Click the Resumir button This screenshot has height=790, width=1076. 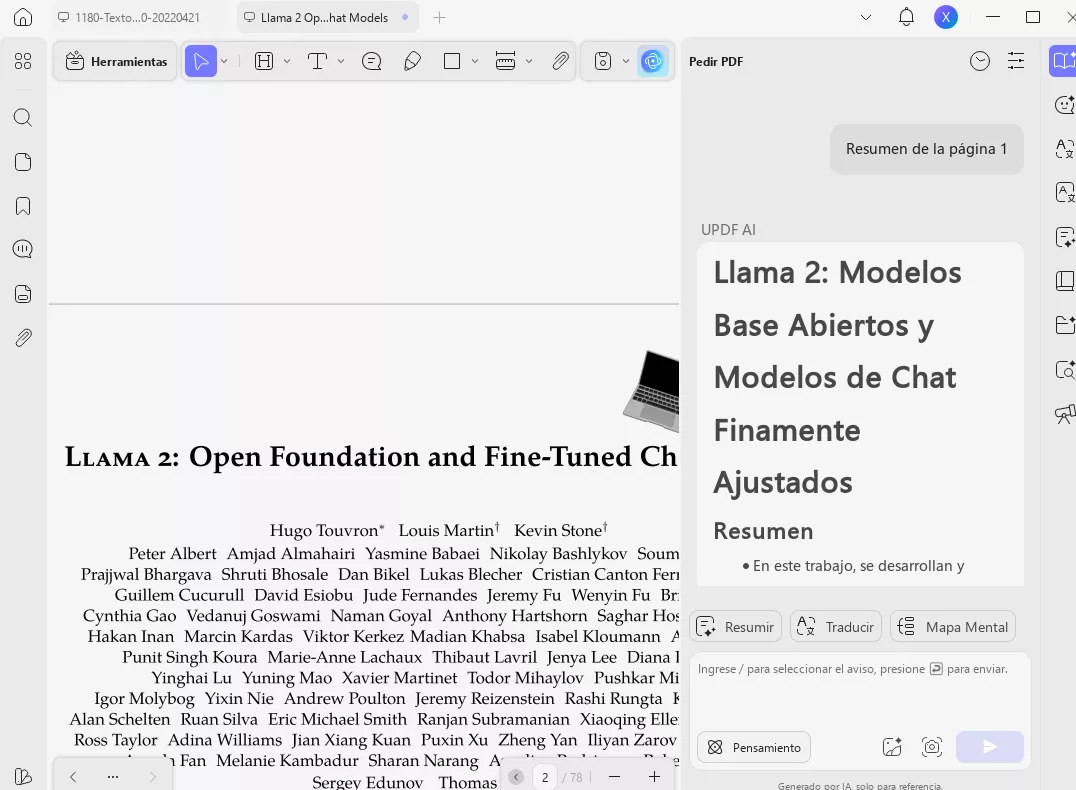pos(736,627)
